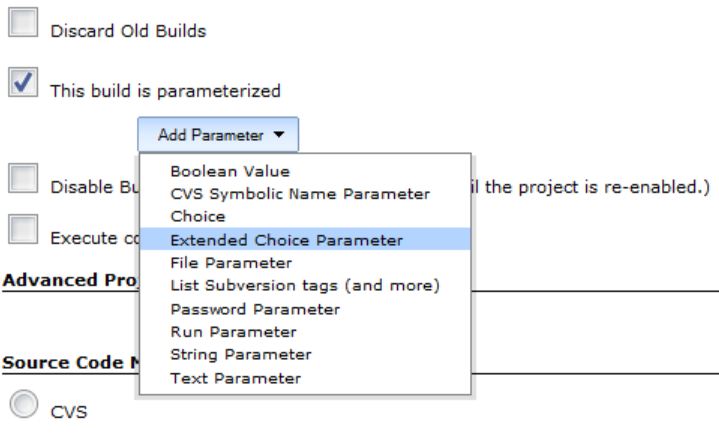Enable the Discard Old Builds checkbox
Screen dimensions: 719x435
[22, 26]
